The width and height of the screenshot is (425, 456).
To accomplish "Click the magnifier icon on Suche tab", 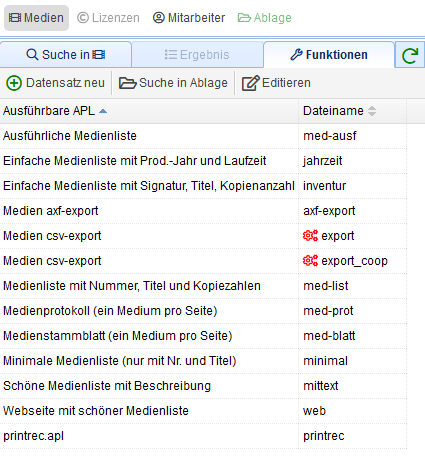I will (x=32, y=55).
